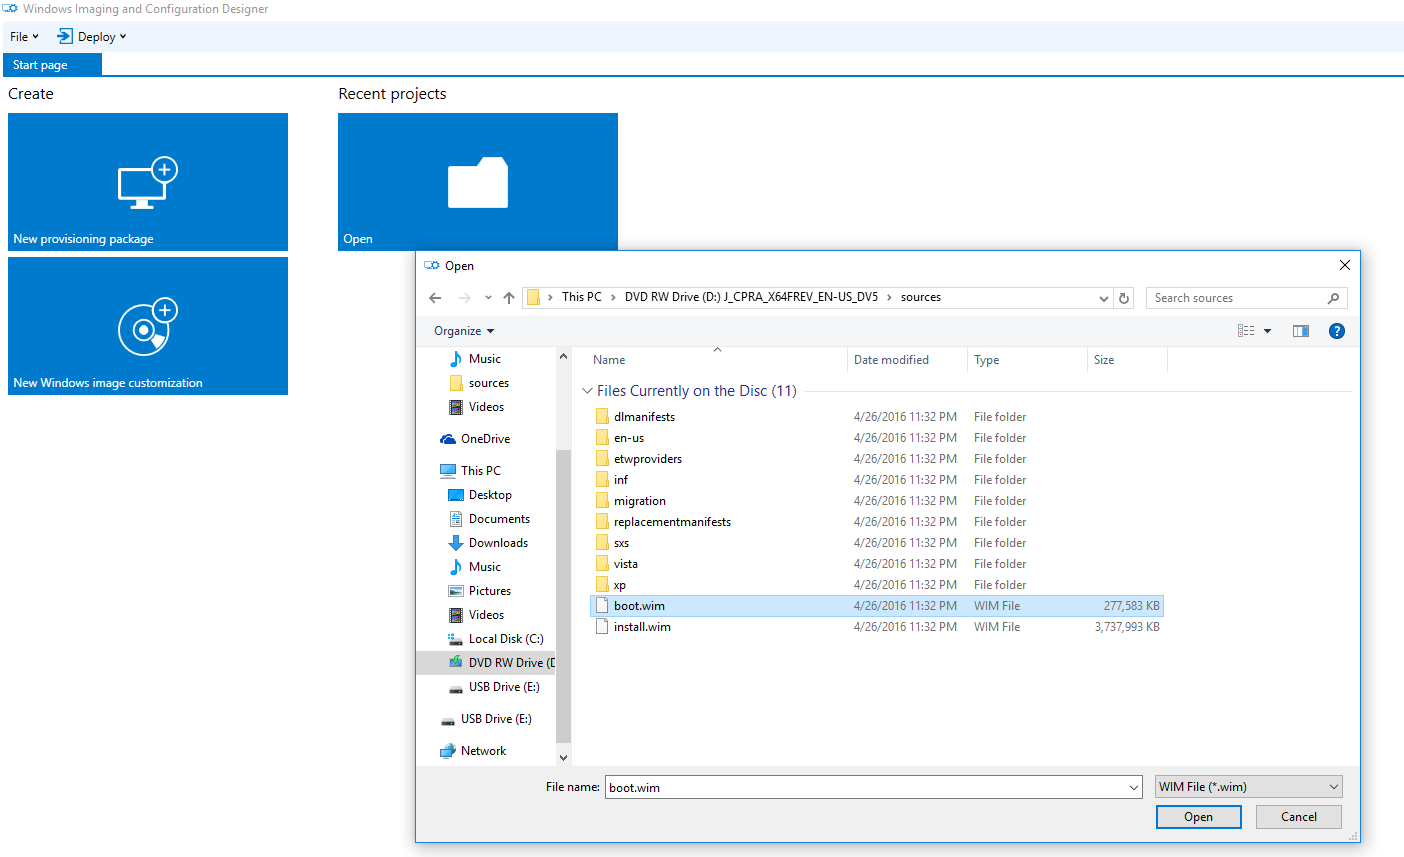Open the File menu
Viewport: 1404px width, 857px height.
click(x=24, y=37)
